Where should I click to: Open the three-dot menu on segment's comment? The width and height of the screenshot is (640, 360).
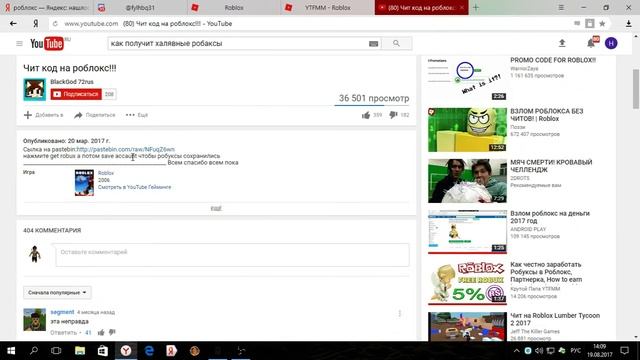point(400,313)
